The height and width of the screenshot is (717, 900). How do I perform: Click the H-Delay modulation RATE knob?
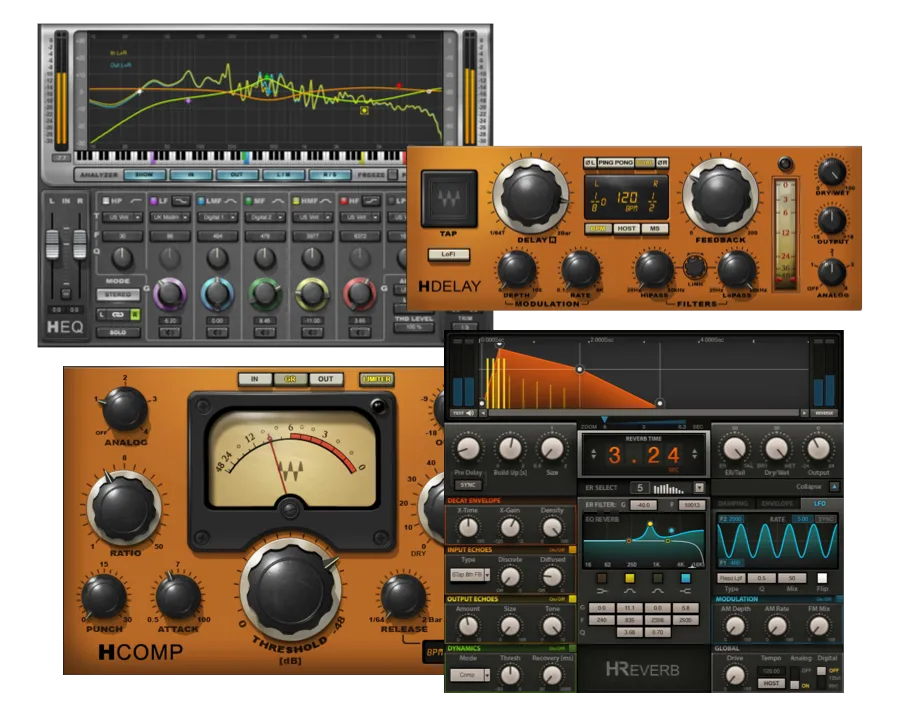point(580,270)
